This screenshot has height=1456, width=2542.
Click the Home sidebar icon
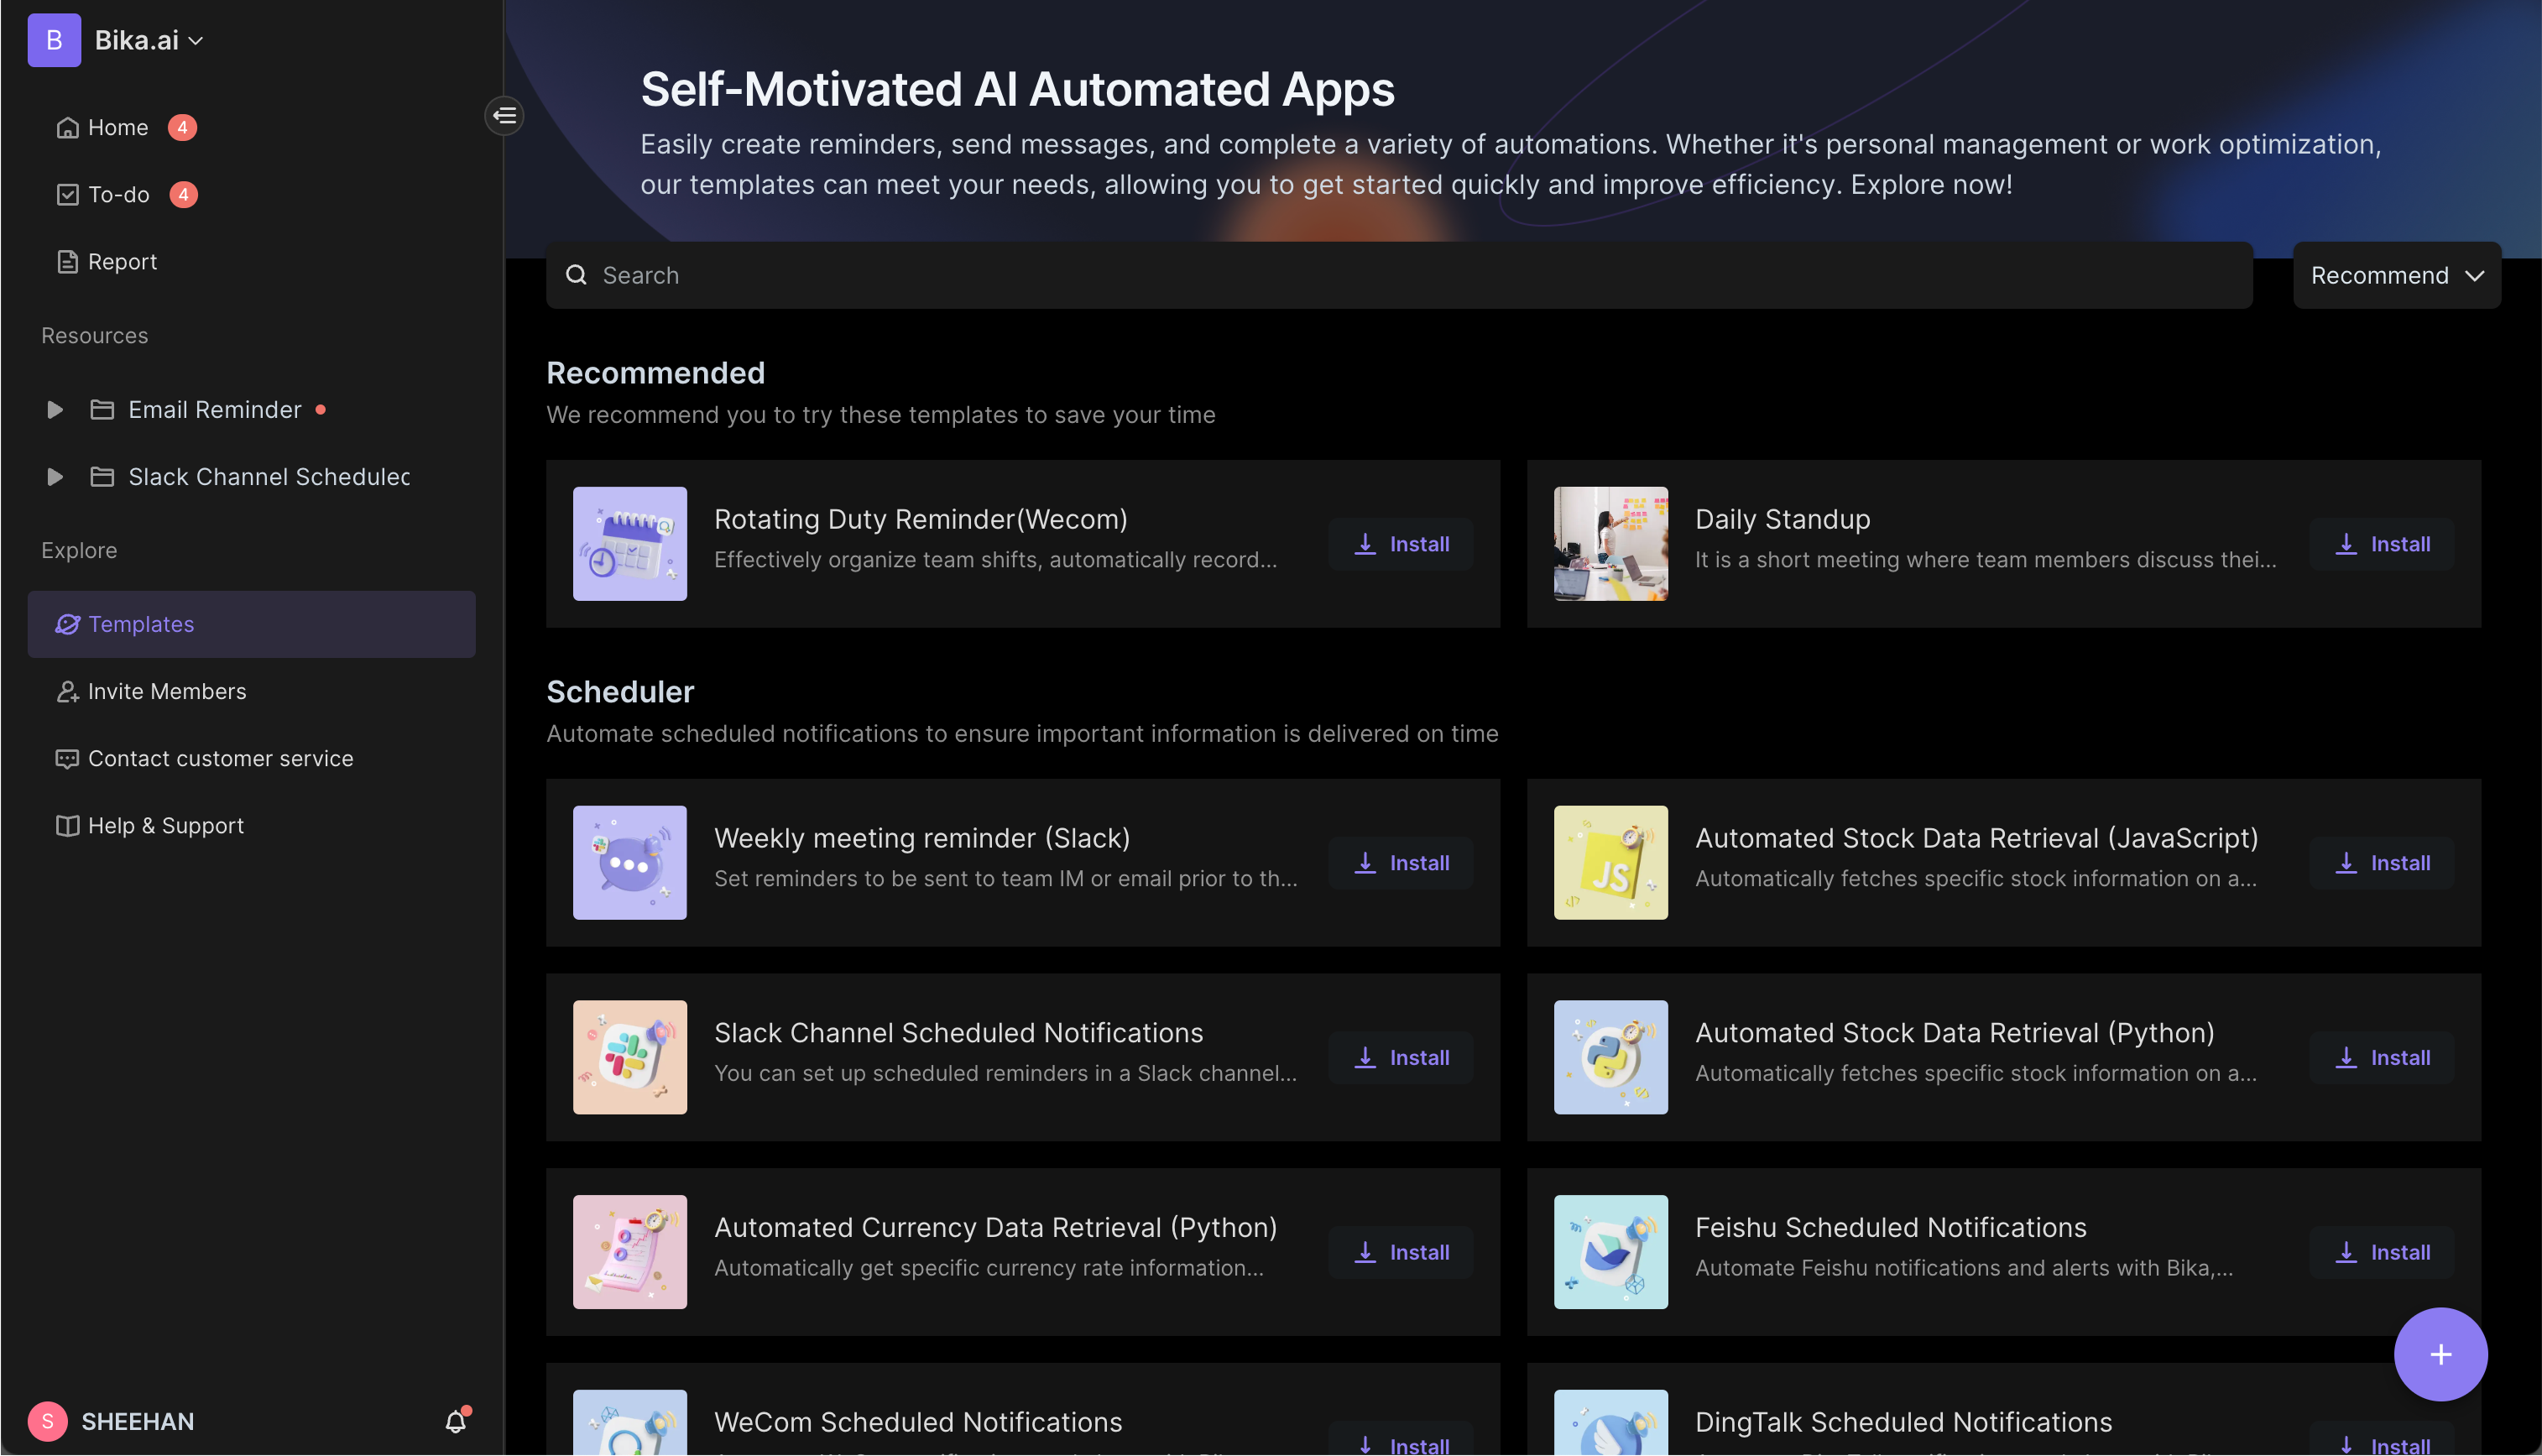(65, 126)
